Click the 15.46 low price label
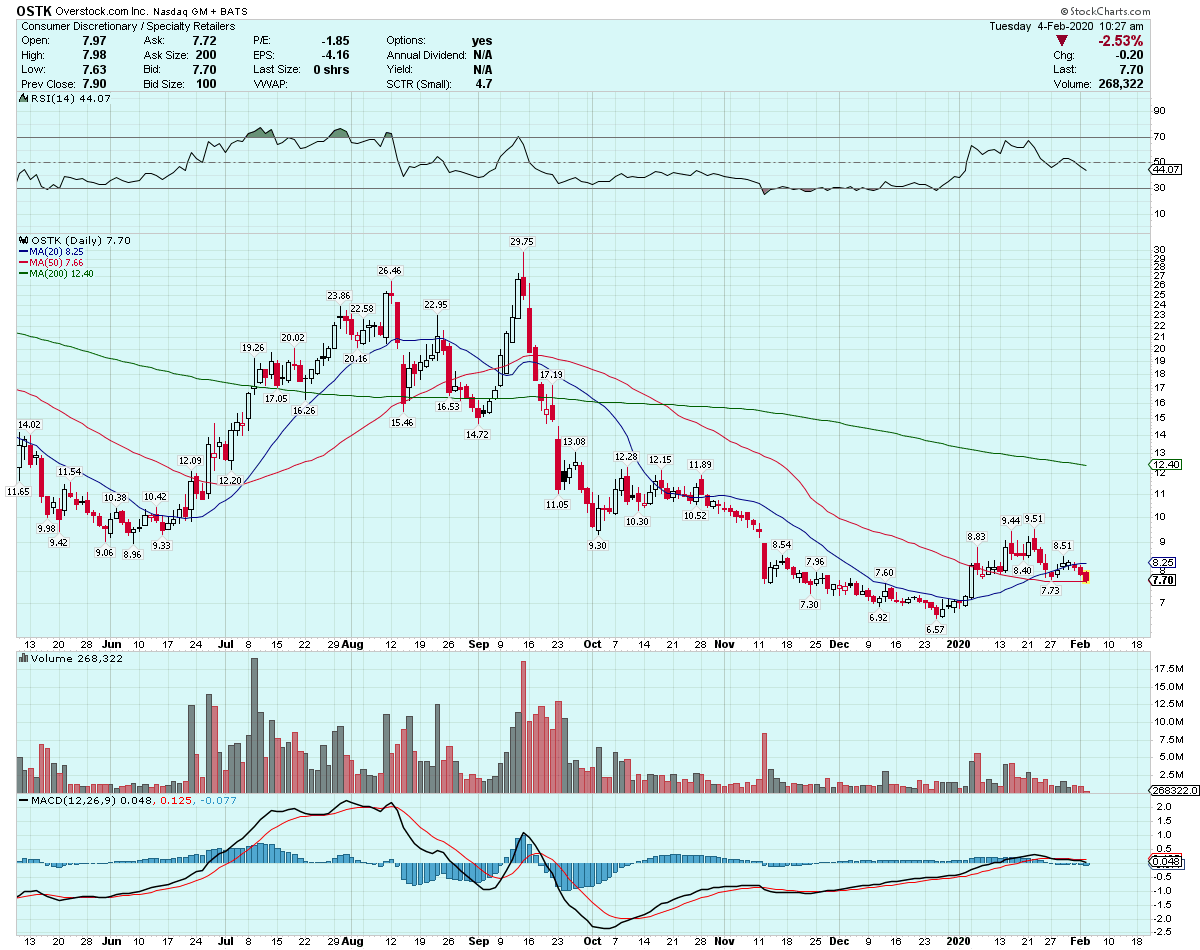Image resolution: width=1200 pixels, height=950 pixels. 402,423
